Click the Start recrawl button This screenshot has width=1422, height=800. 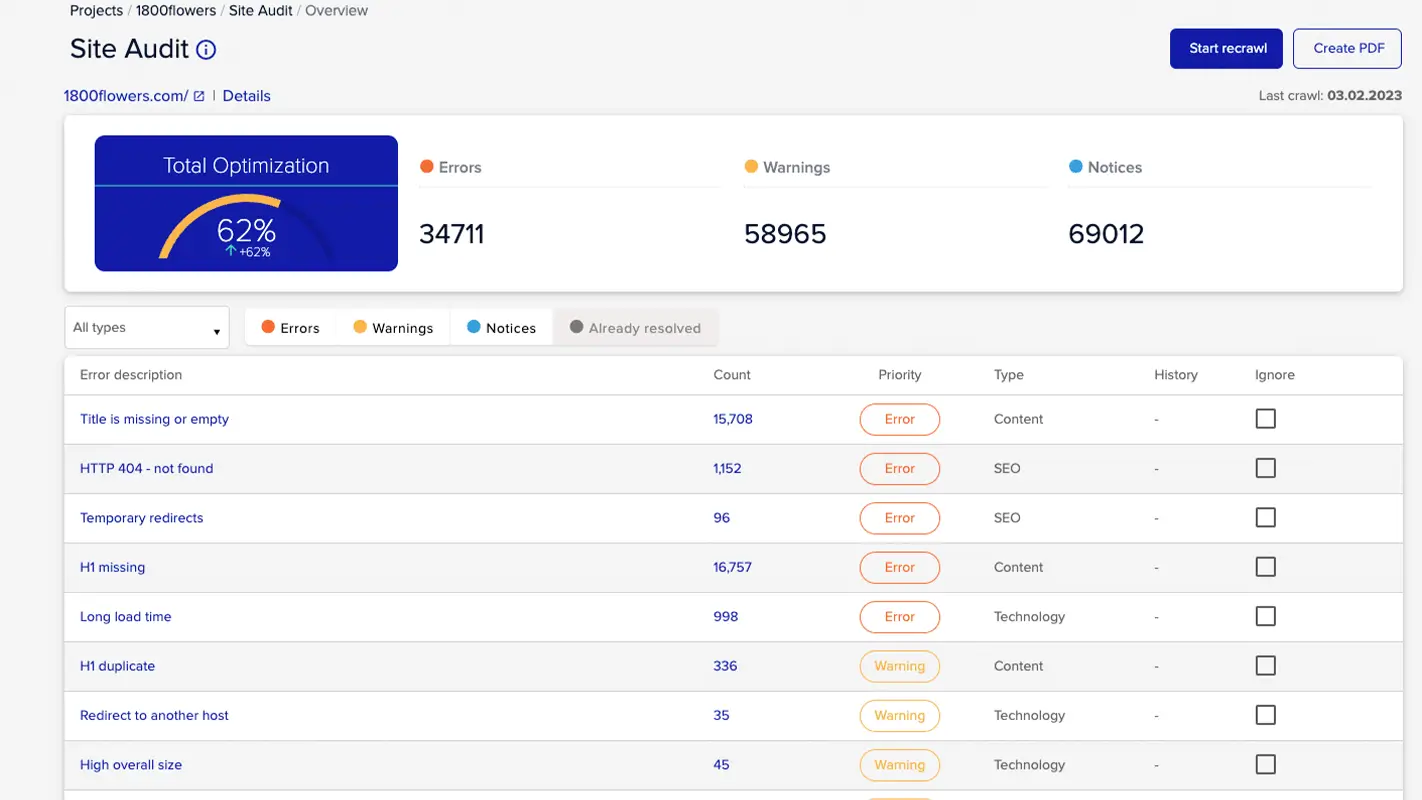tap(1226, 48)
